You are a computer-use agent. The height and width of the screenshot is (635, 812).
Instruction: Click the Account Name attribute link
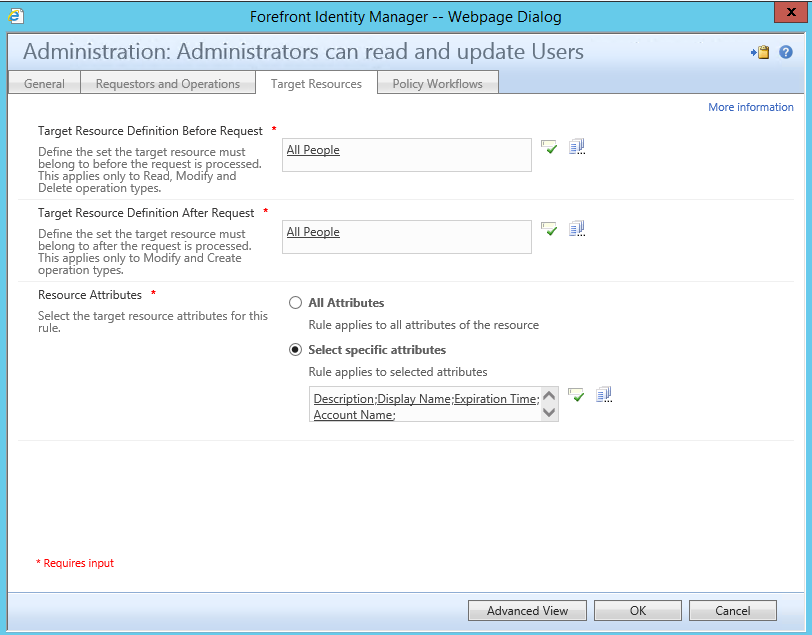click(x=353, y=415)
